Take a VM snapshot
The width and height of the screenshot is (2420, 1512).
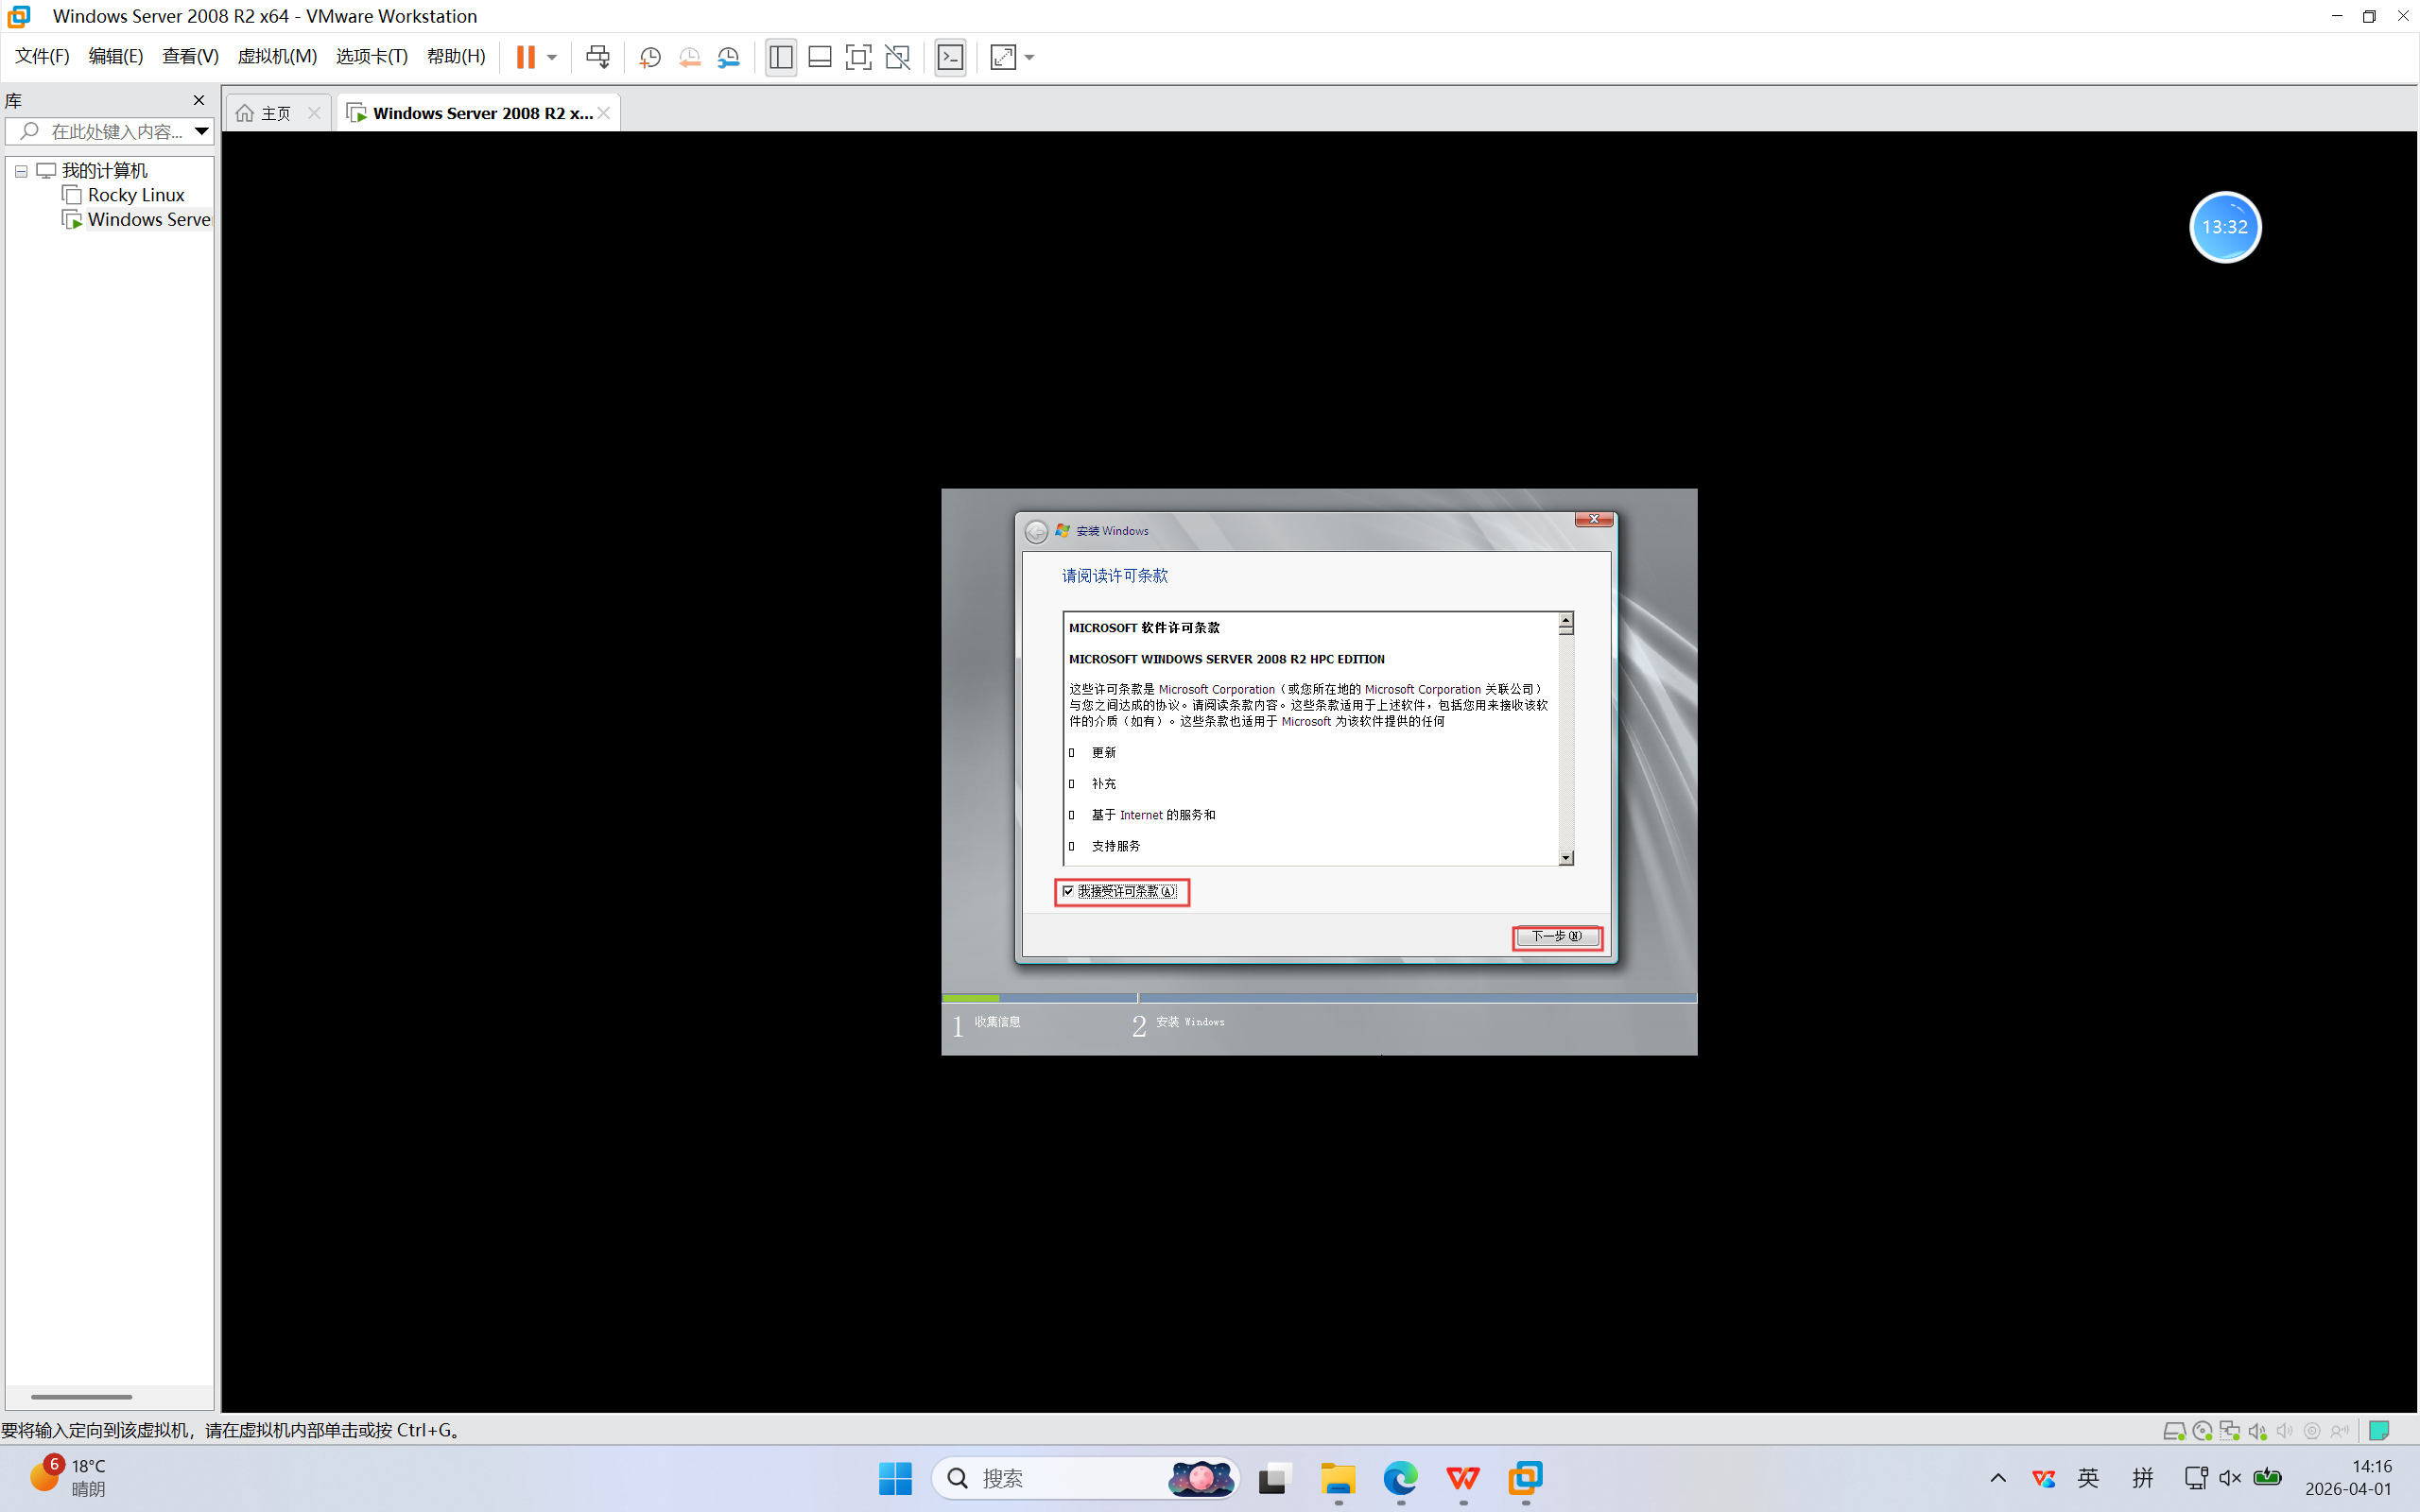pos(650,57)
